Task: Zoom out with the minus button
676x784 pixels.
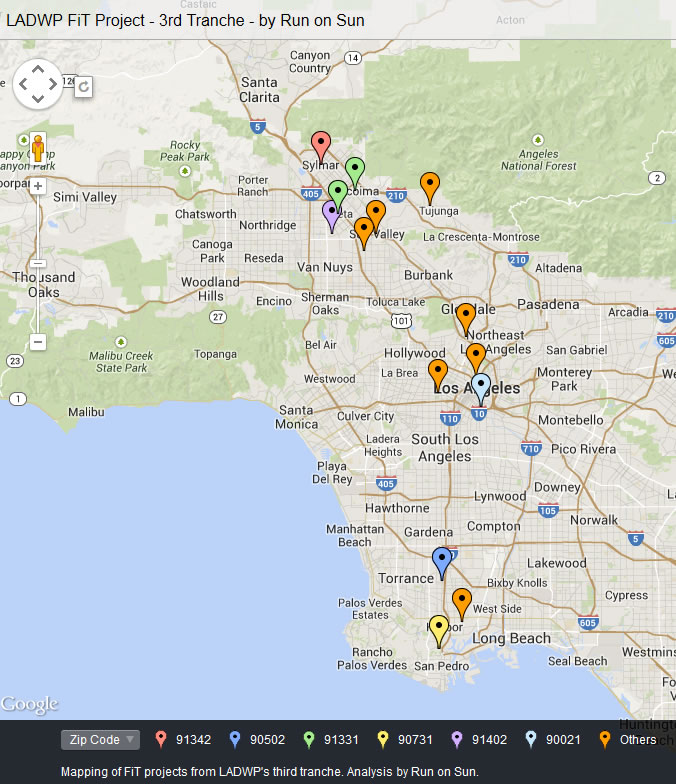Action: tap(38, 342)
